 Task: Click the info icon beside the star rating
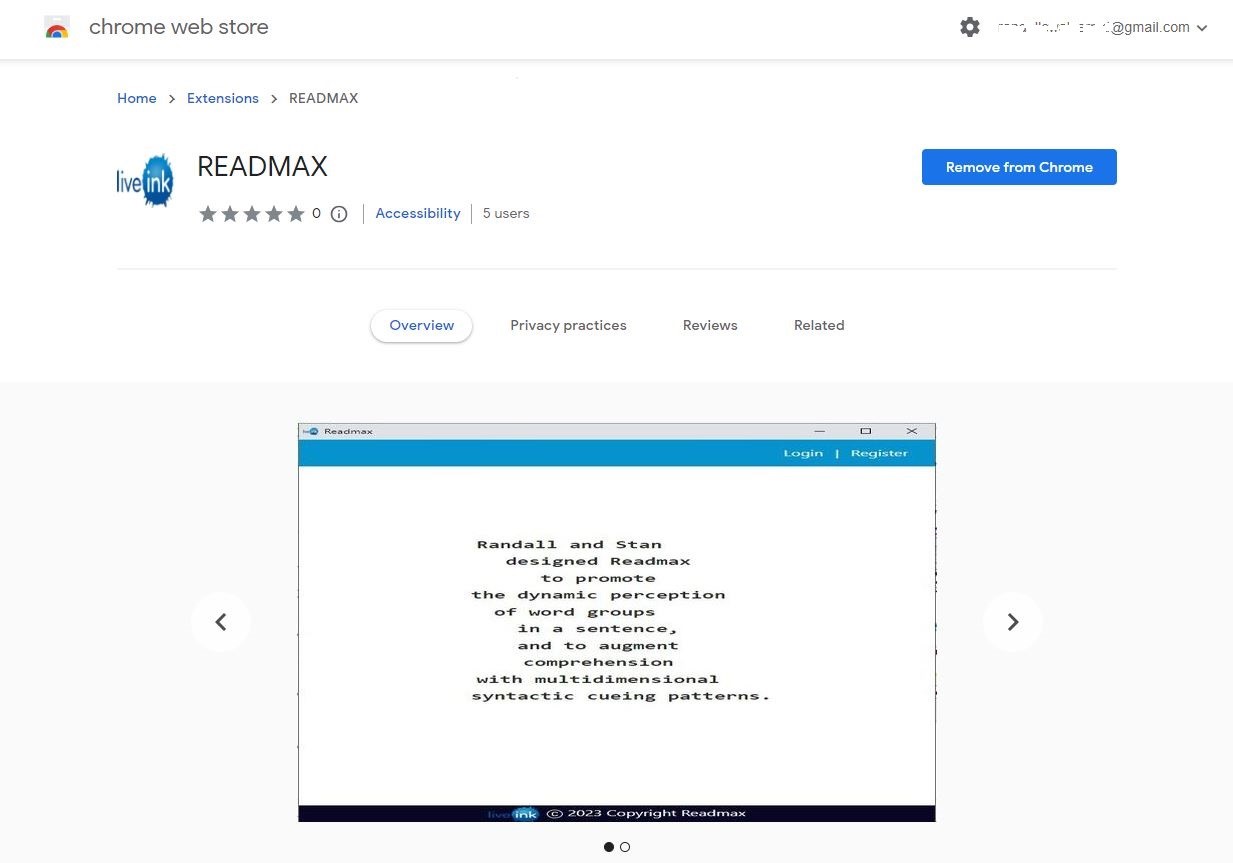(x=339, y=213)
